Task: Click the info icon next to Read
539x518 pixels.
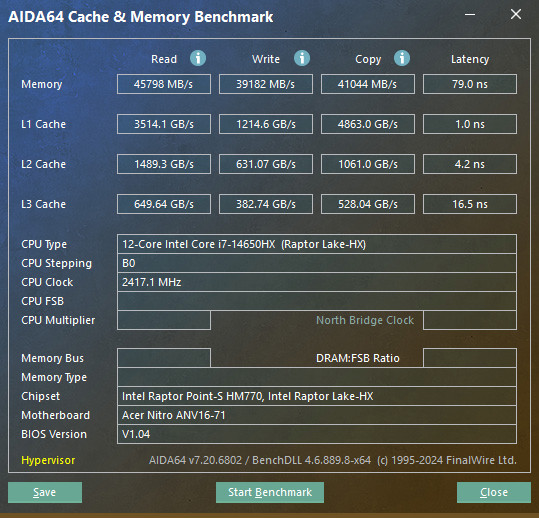Action: point(198,58)
